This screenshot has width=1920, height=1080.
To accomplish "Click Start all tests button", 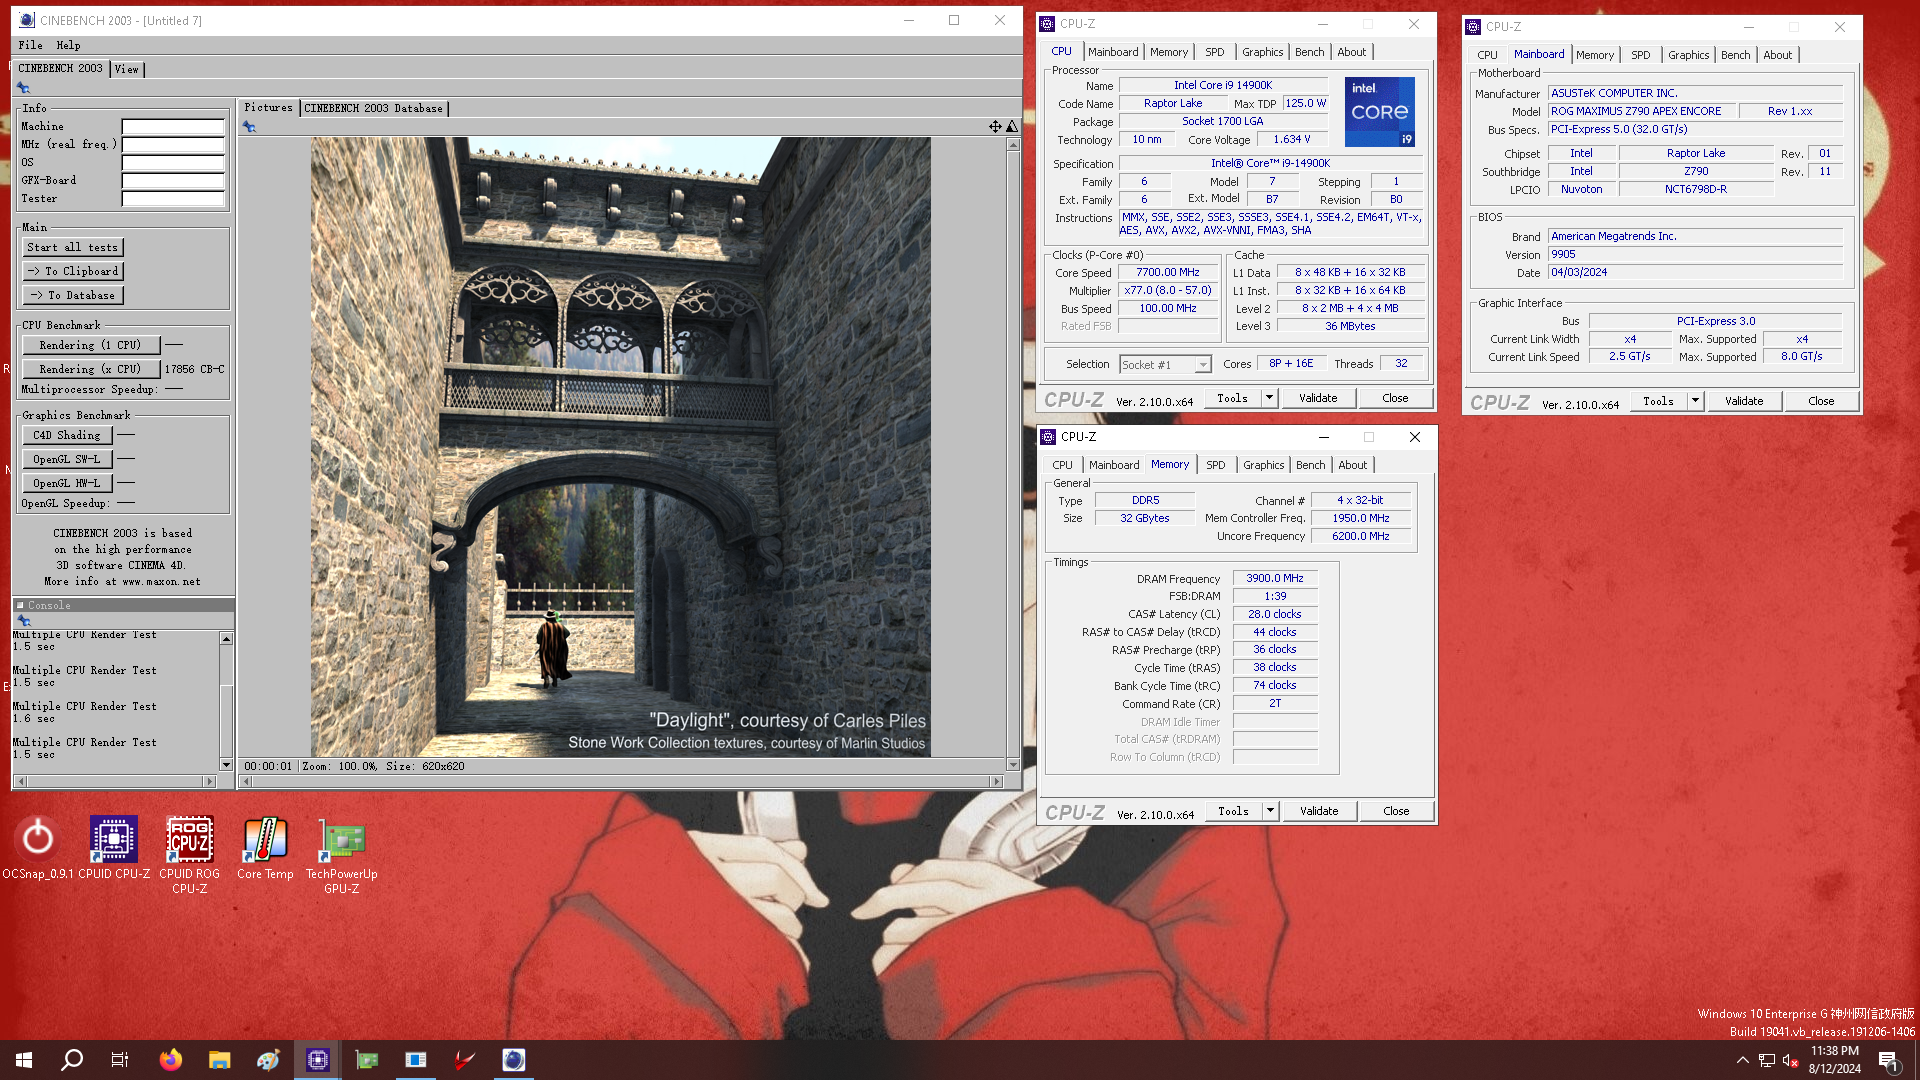I will pos(72,247).
